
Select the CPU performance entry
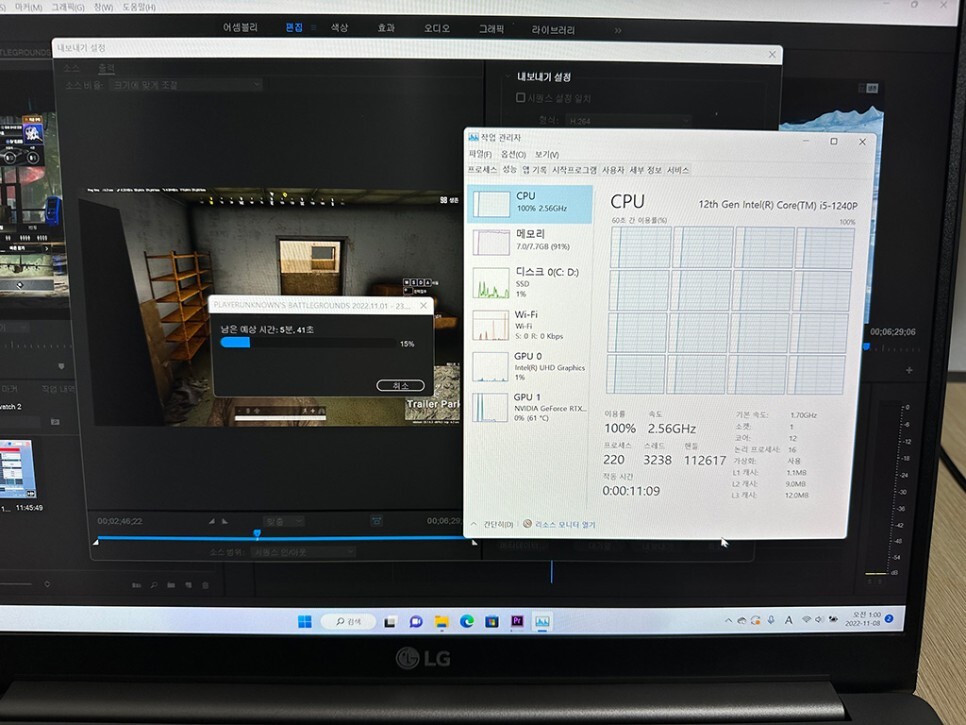530,203
